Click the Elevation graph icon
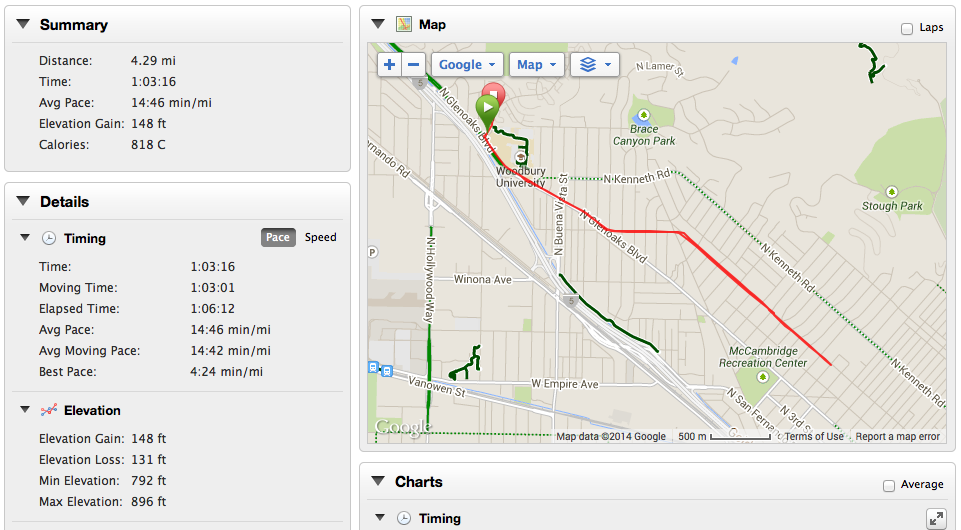961x530 pixels. click(49, 411)
